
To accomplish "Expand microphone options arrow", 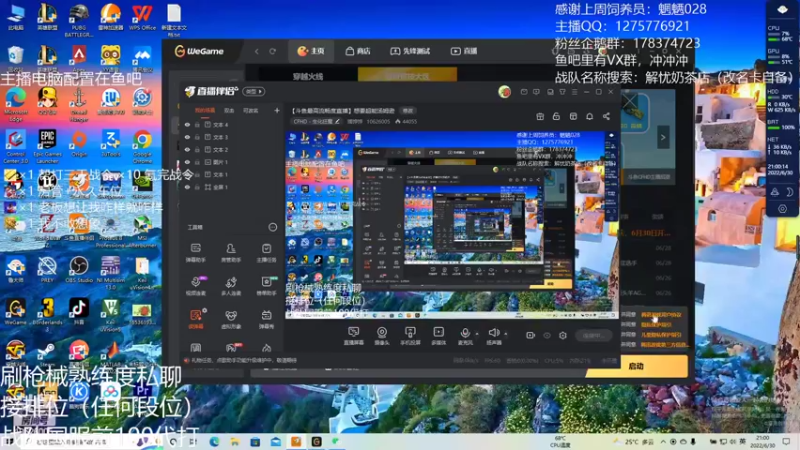I will tap(477, 334).
